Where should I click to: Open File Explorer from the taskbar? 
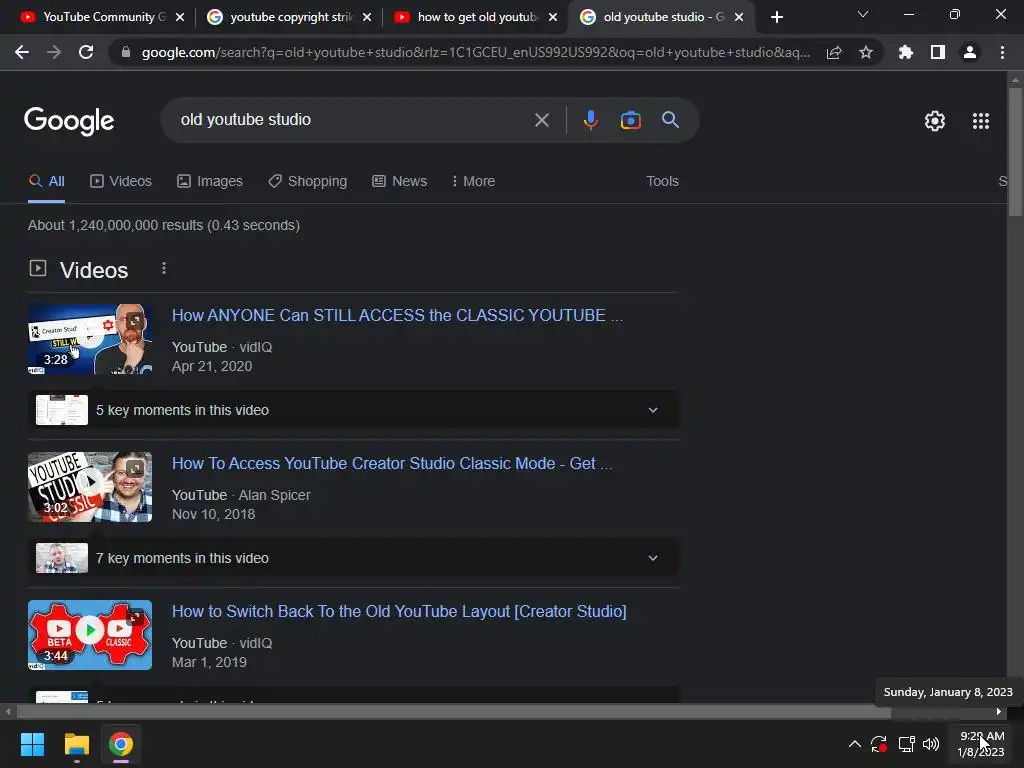tap(76, 744)
